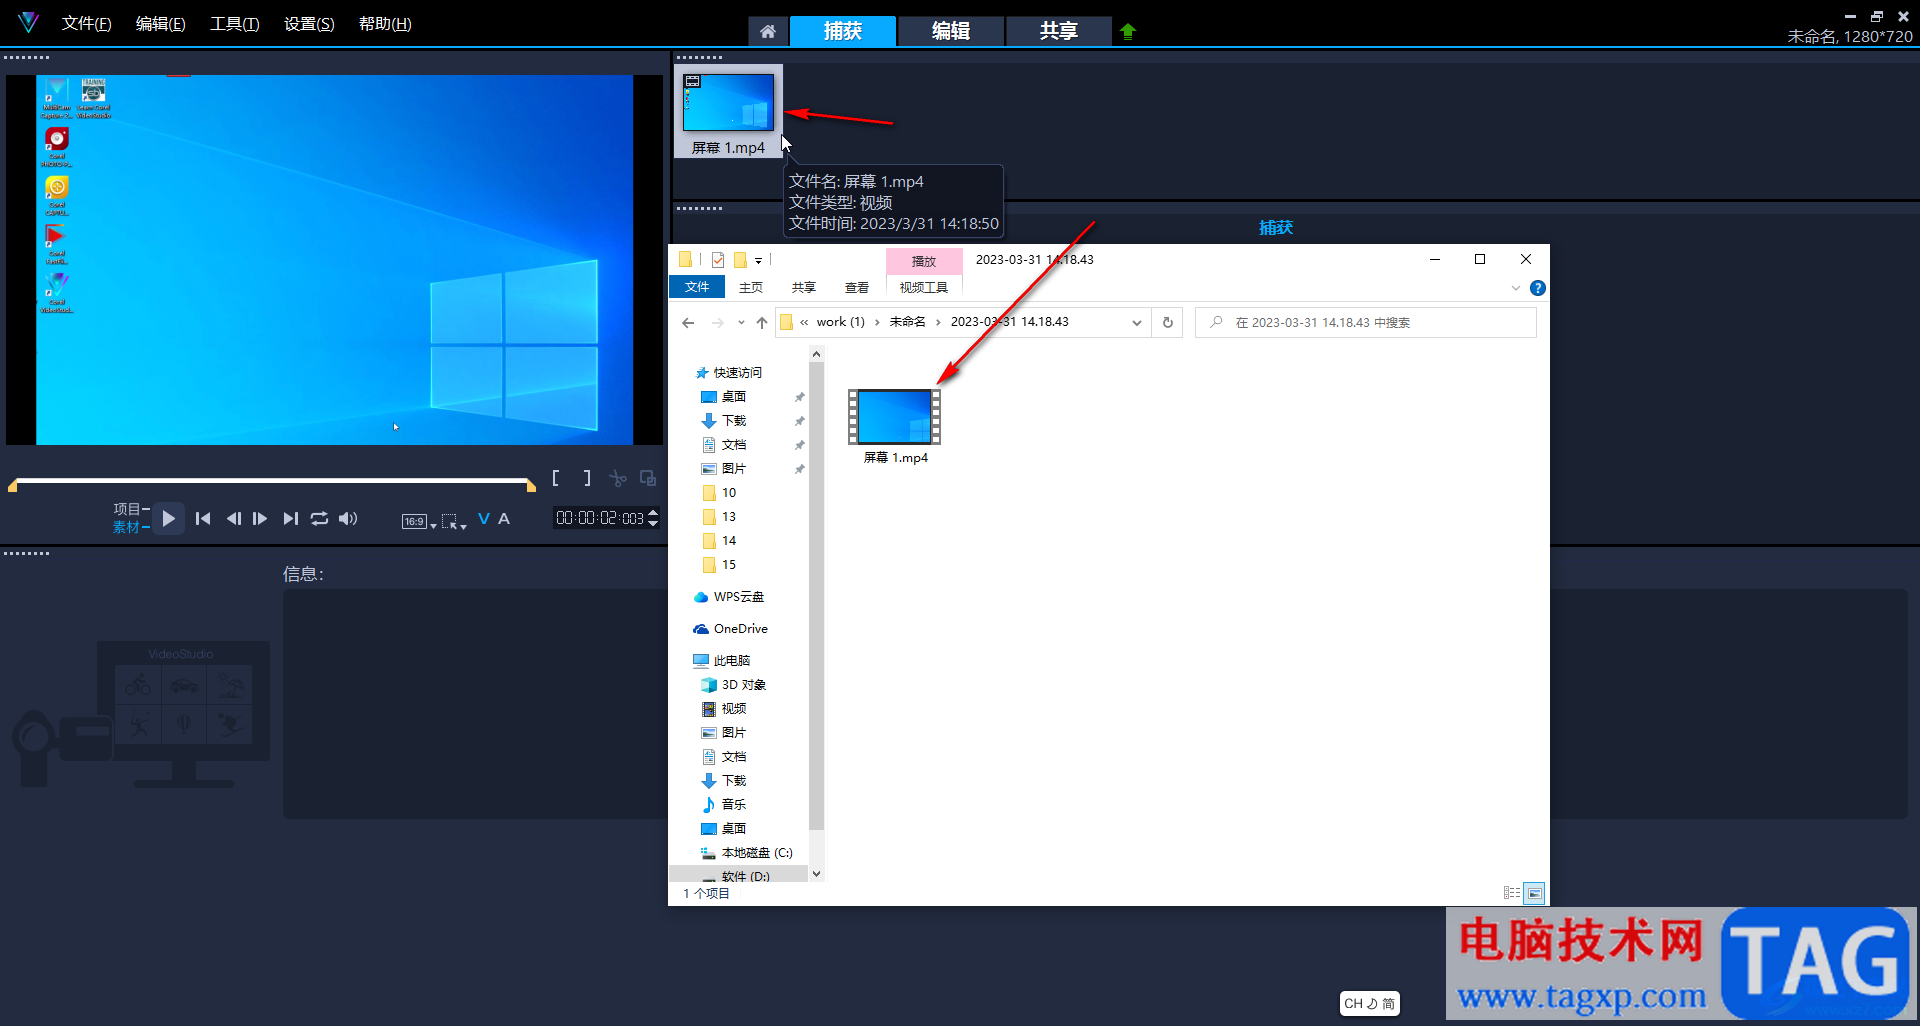The width and height of the screenshot is (1920, 1026).
Task: Open the Explorer 查看 ribbon tab
Action: [857, 287]
